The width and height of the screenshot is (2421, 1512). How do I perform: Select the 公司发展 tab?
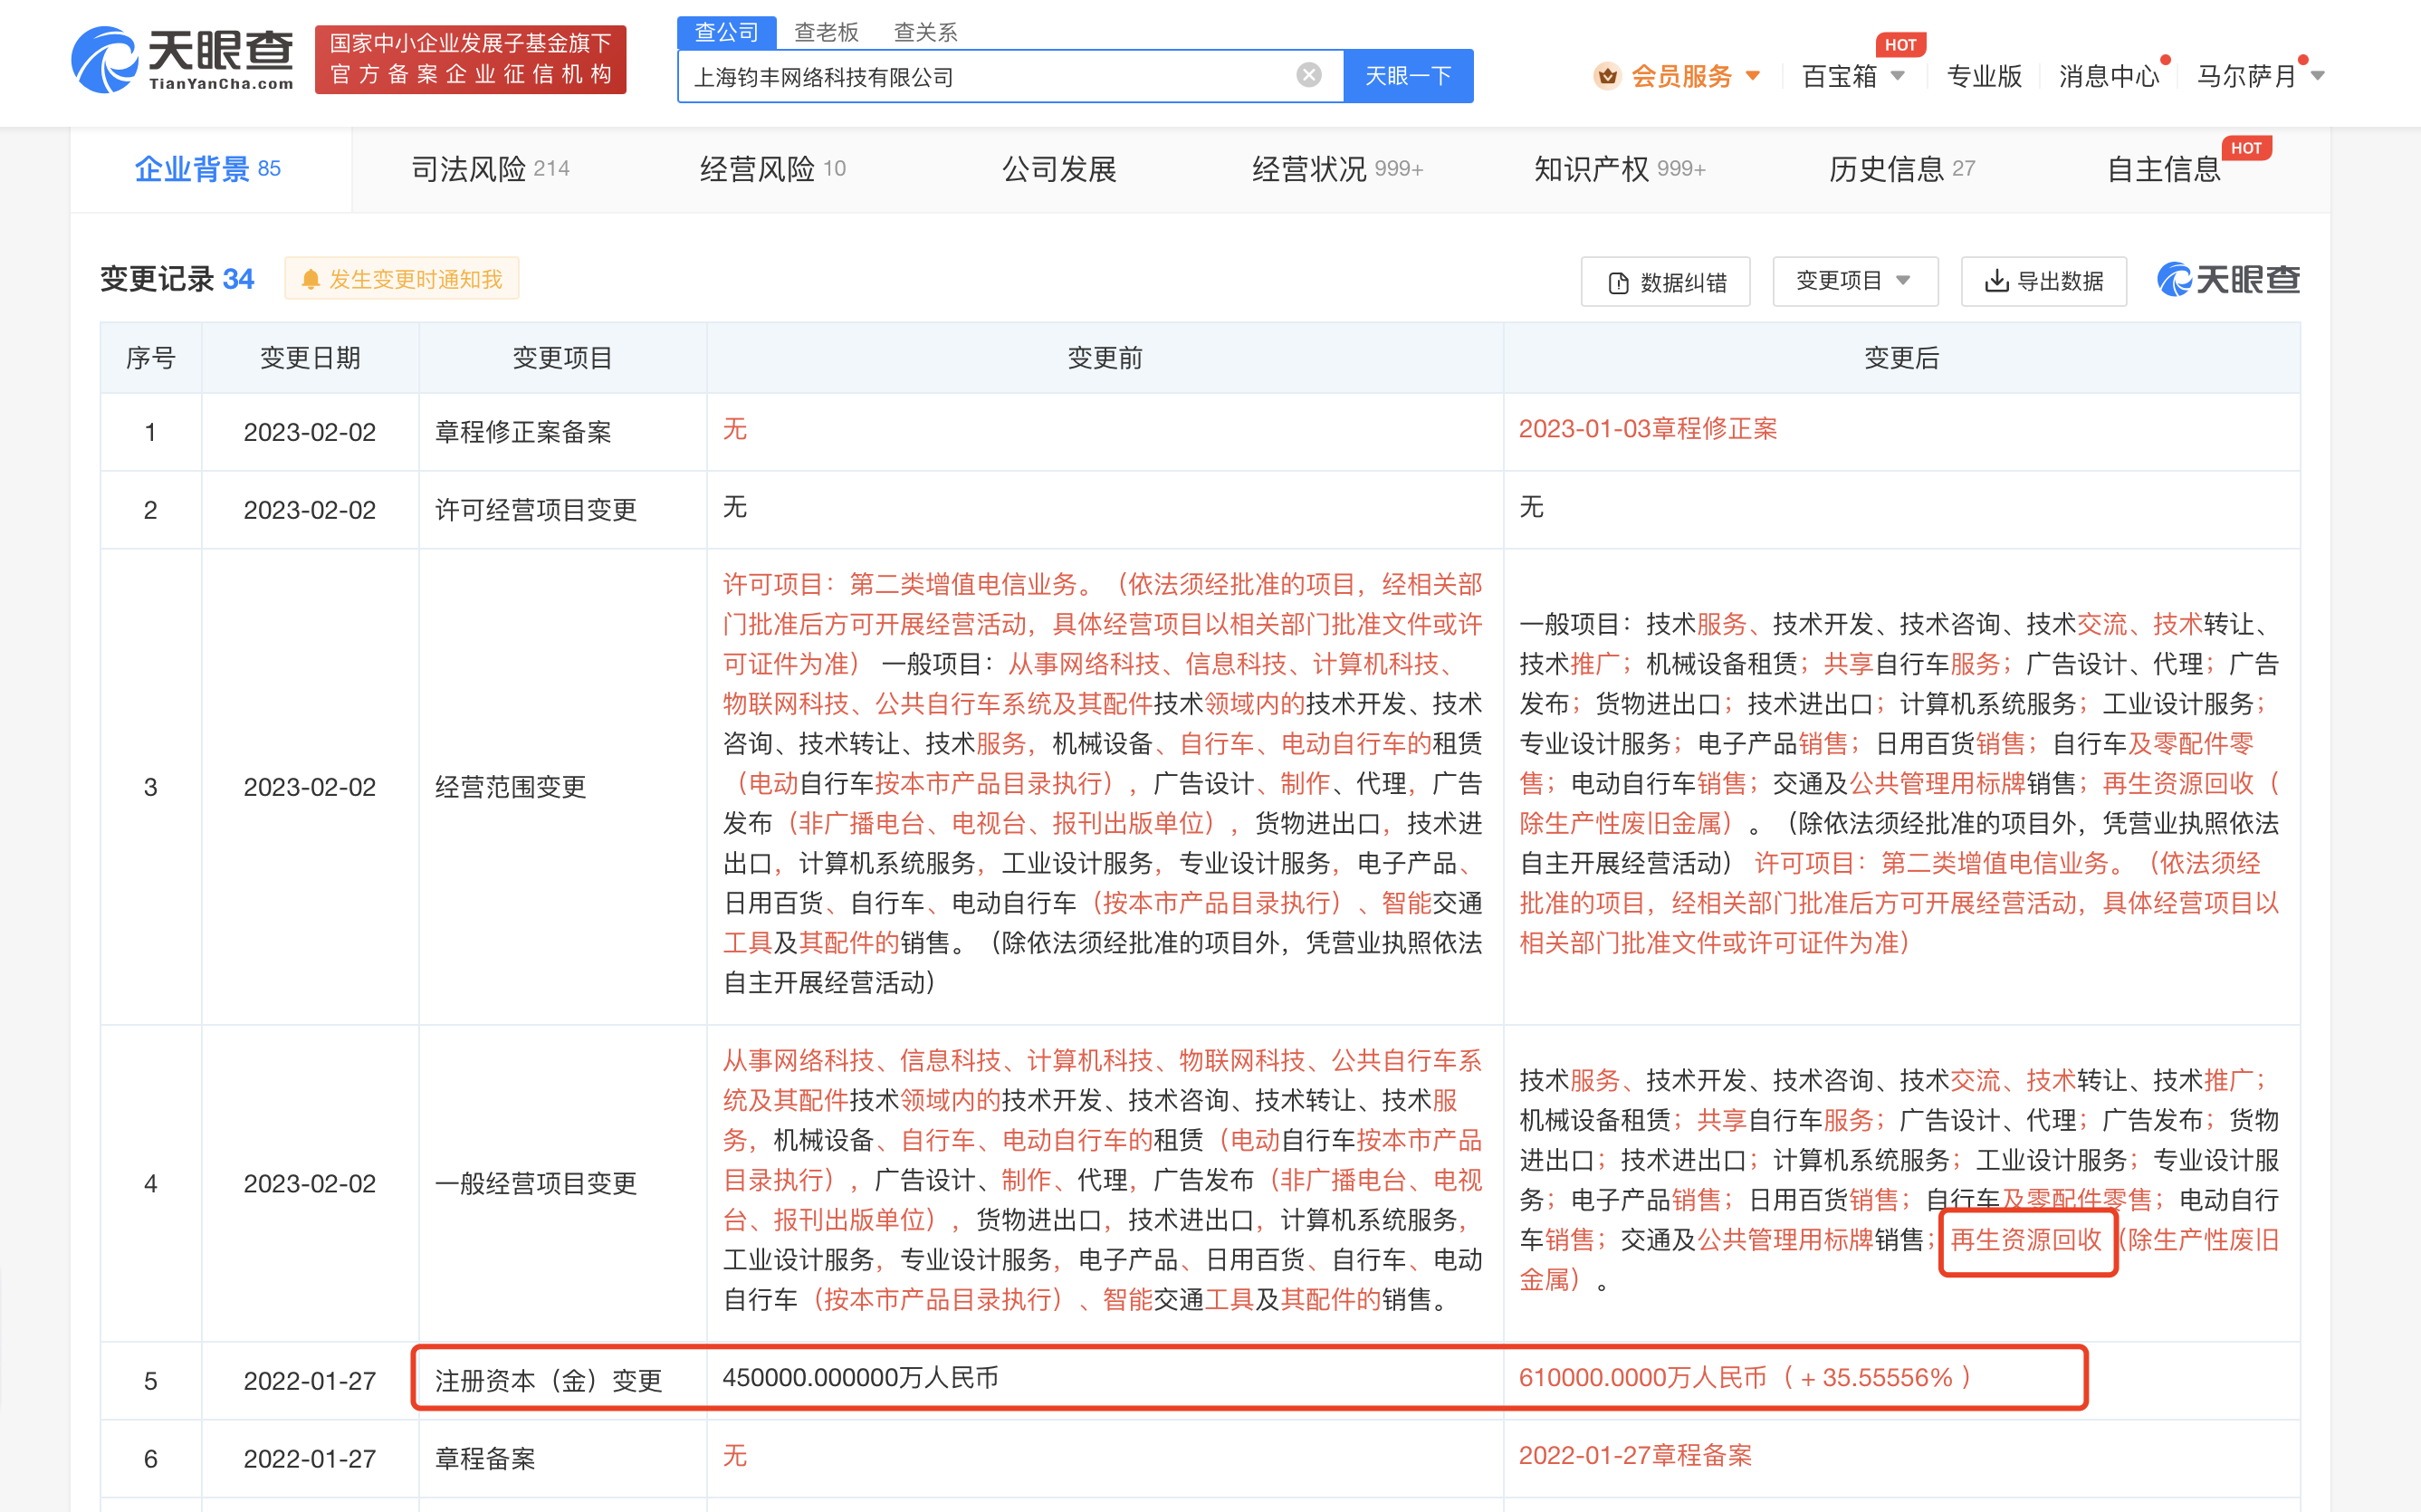tap(1059, 169)
